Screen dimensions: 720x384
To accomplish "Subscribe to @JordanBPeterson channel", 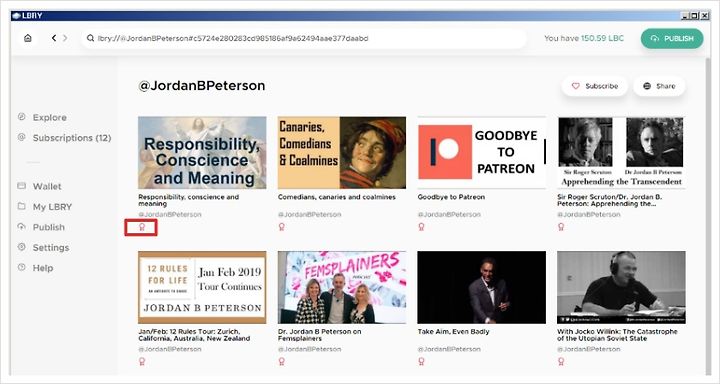I will [594, 86].
